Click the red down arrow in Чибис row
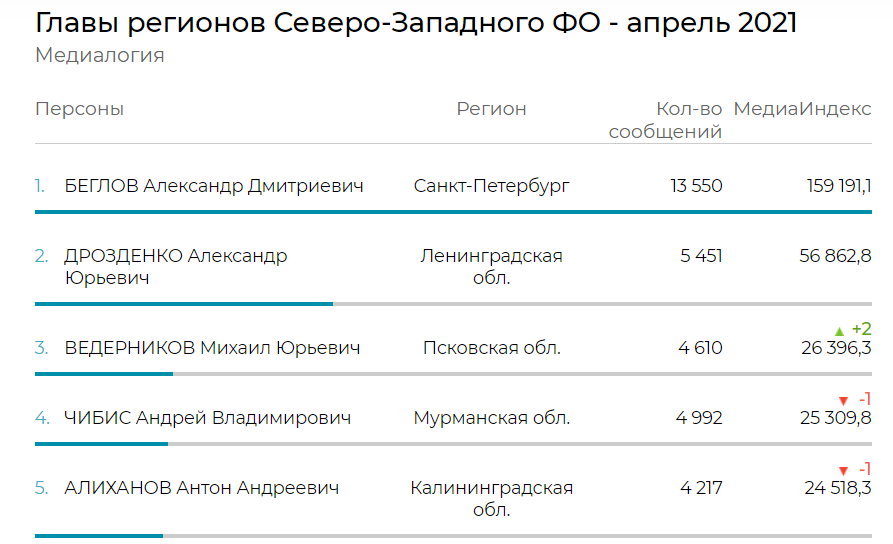This screenshot has width=893, height=544. click(x=843, y=400)
